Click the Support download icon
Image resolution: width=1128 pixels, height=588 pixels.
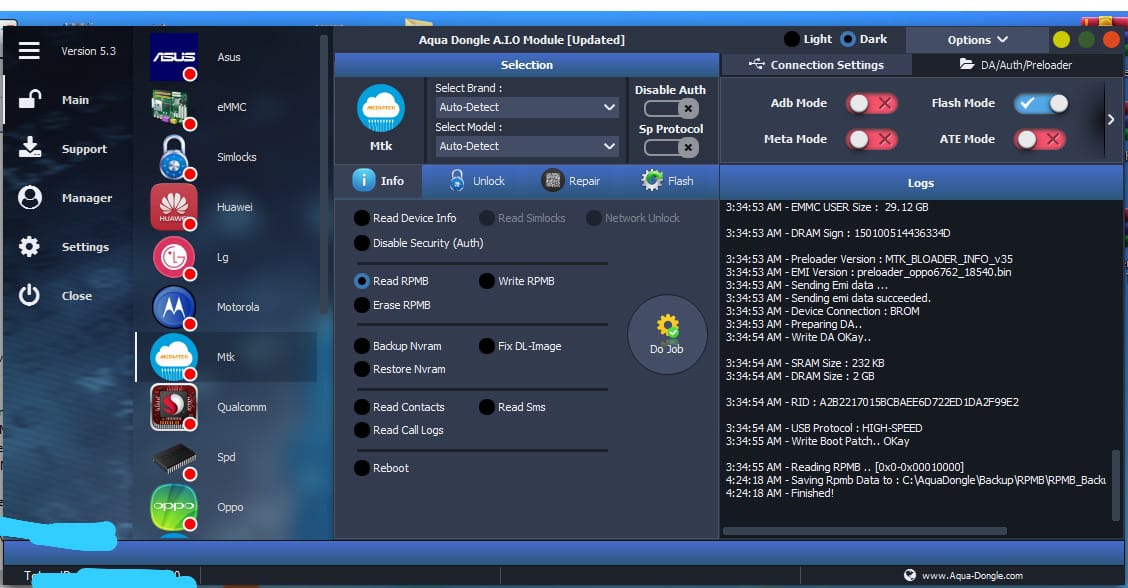click(29, 148)
